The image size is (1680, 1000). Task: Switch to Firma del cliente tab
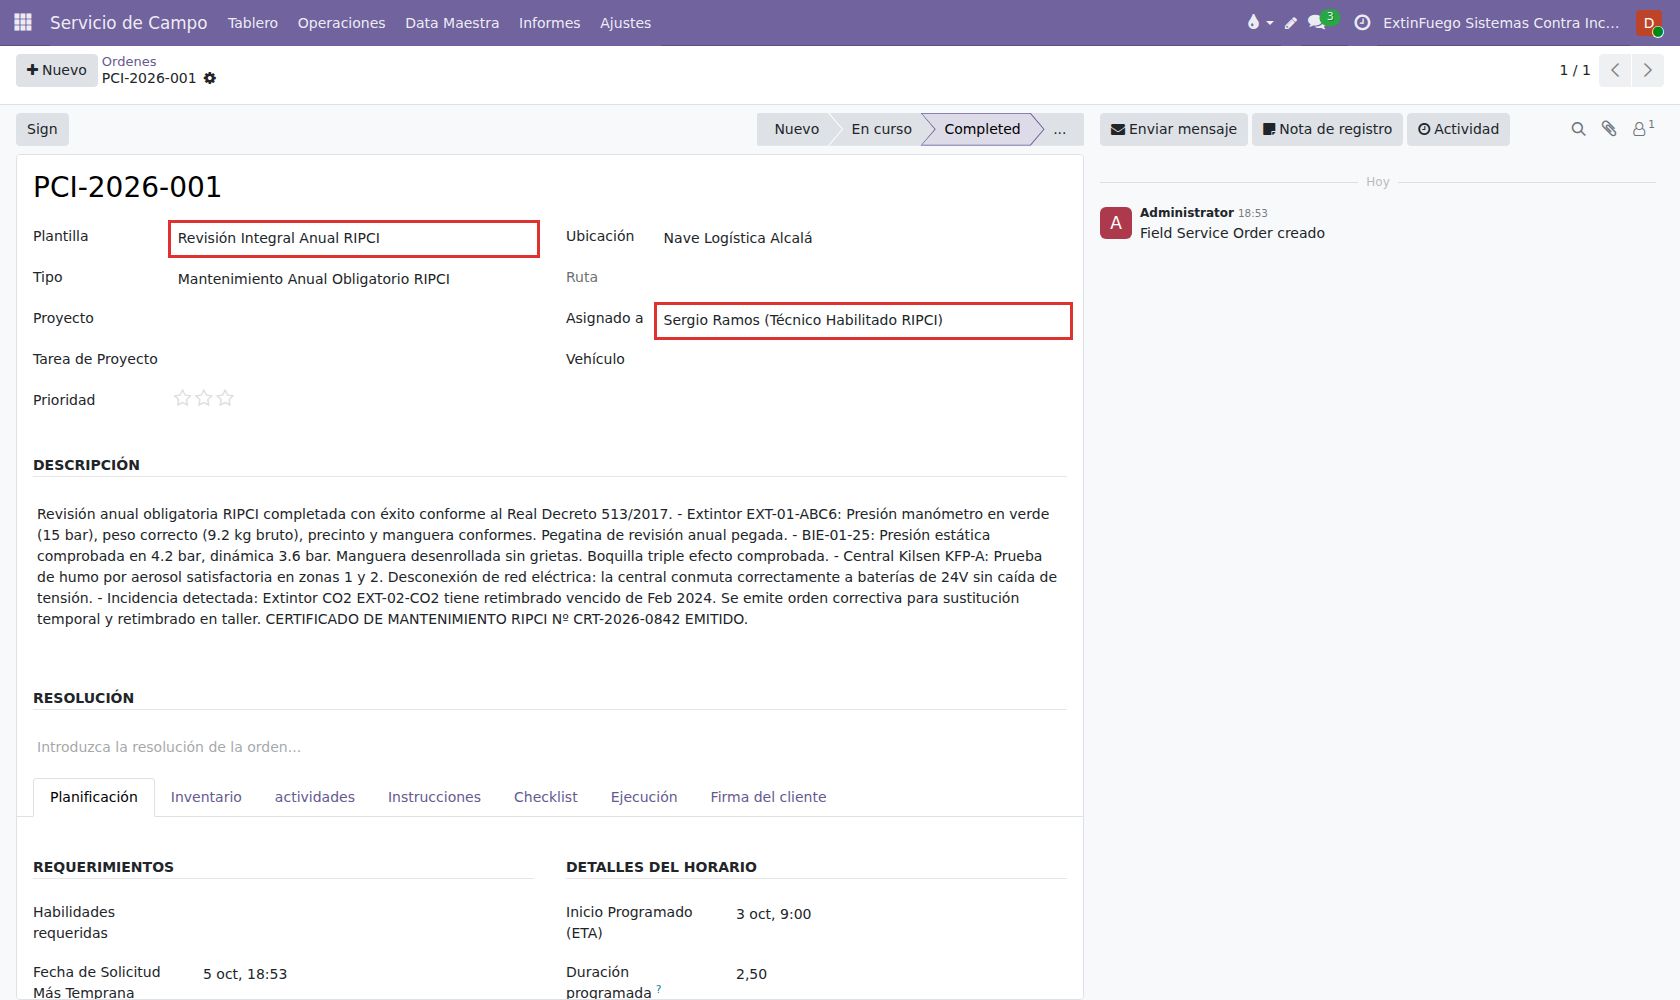768,797
